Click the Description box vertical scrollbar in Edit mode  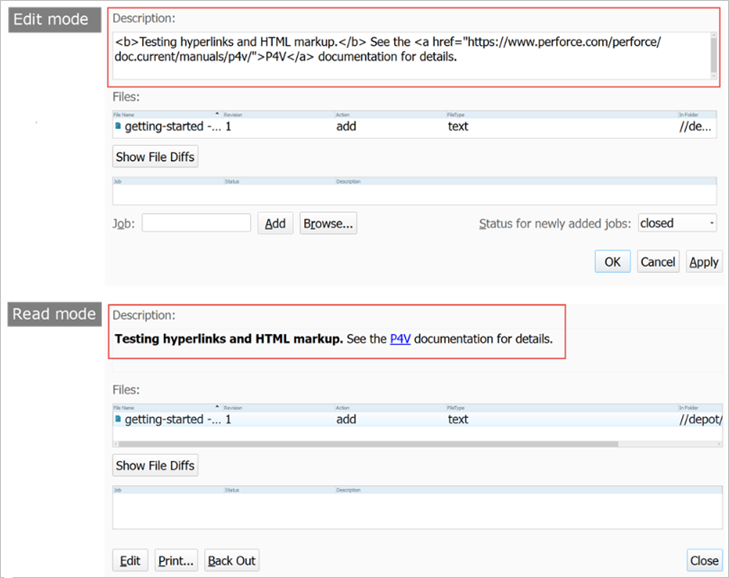click(x=714, y=55)
